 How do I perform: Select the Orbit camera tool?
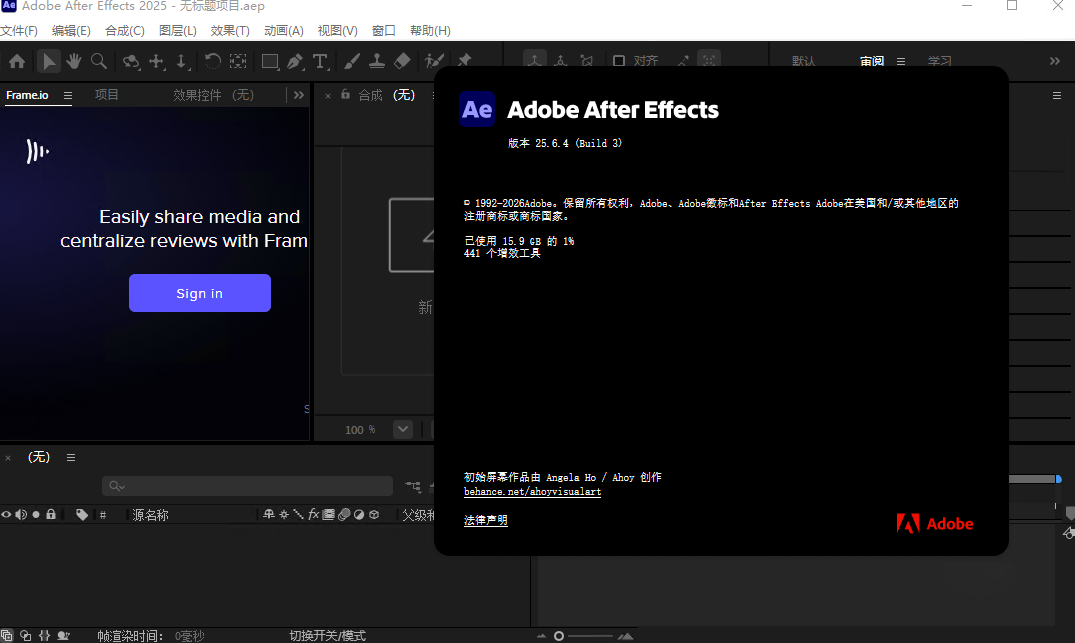pyautogui.click(x=131, y=62)
